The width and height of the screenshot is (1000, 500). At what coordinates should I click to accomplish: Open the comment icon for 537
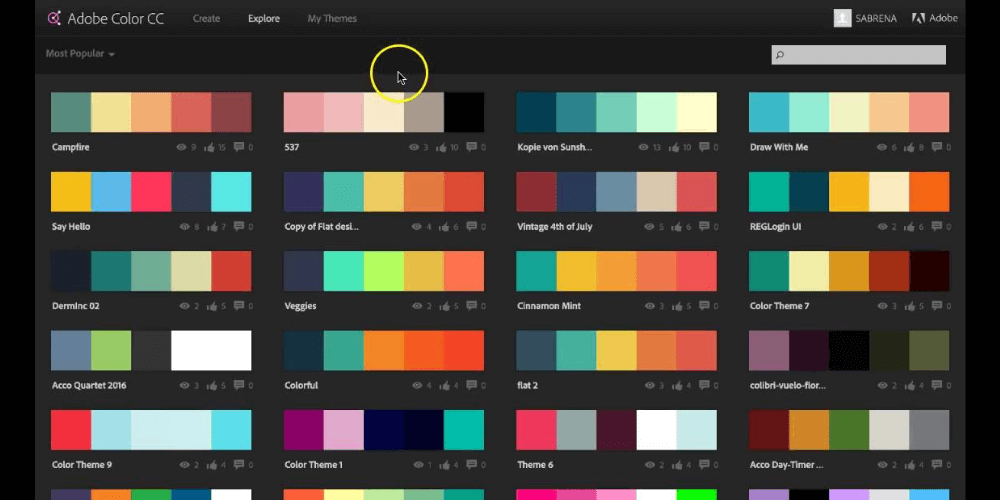[471, 147]
